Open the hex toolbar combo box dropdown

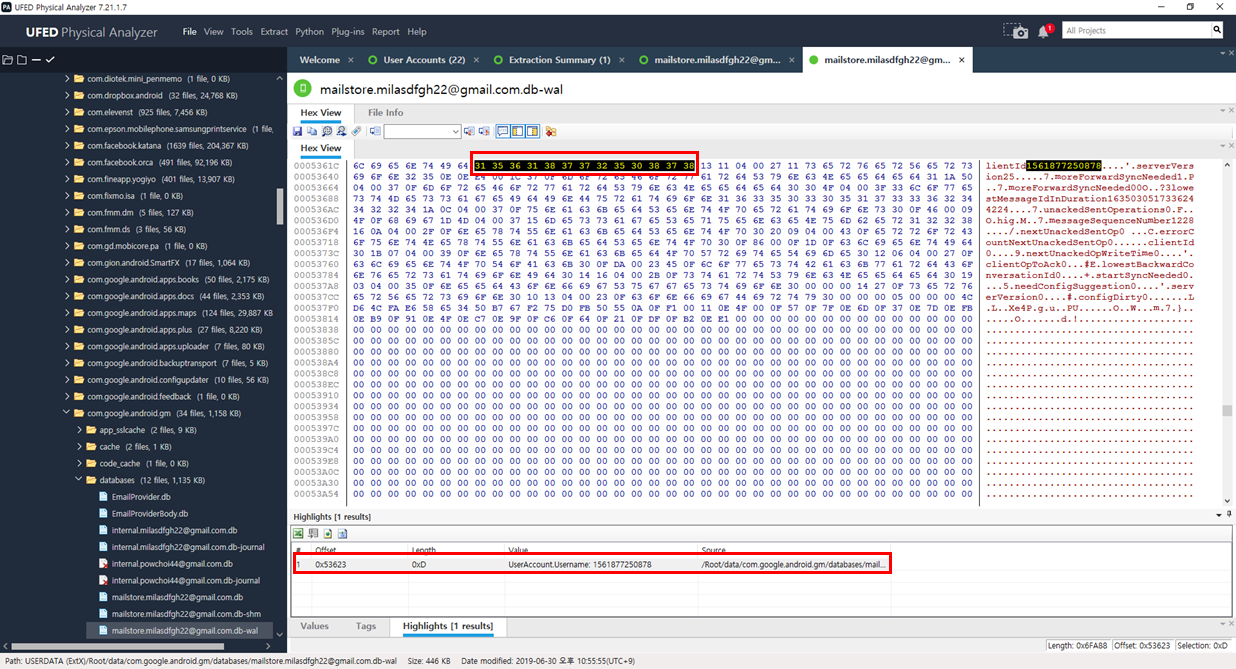tap(455, 131)
